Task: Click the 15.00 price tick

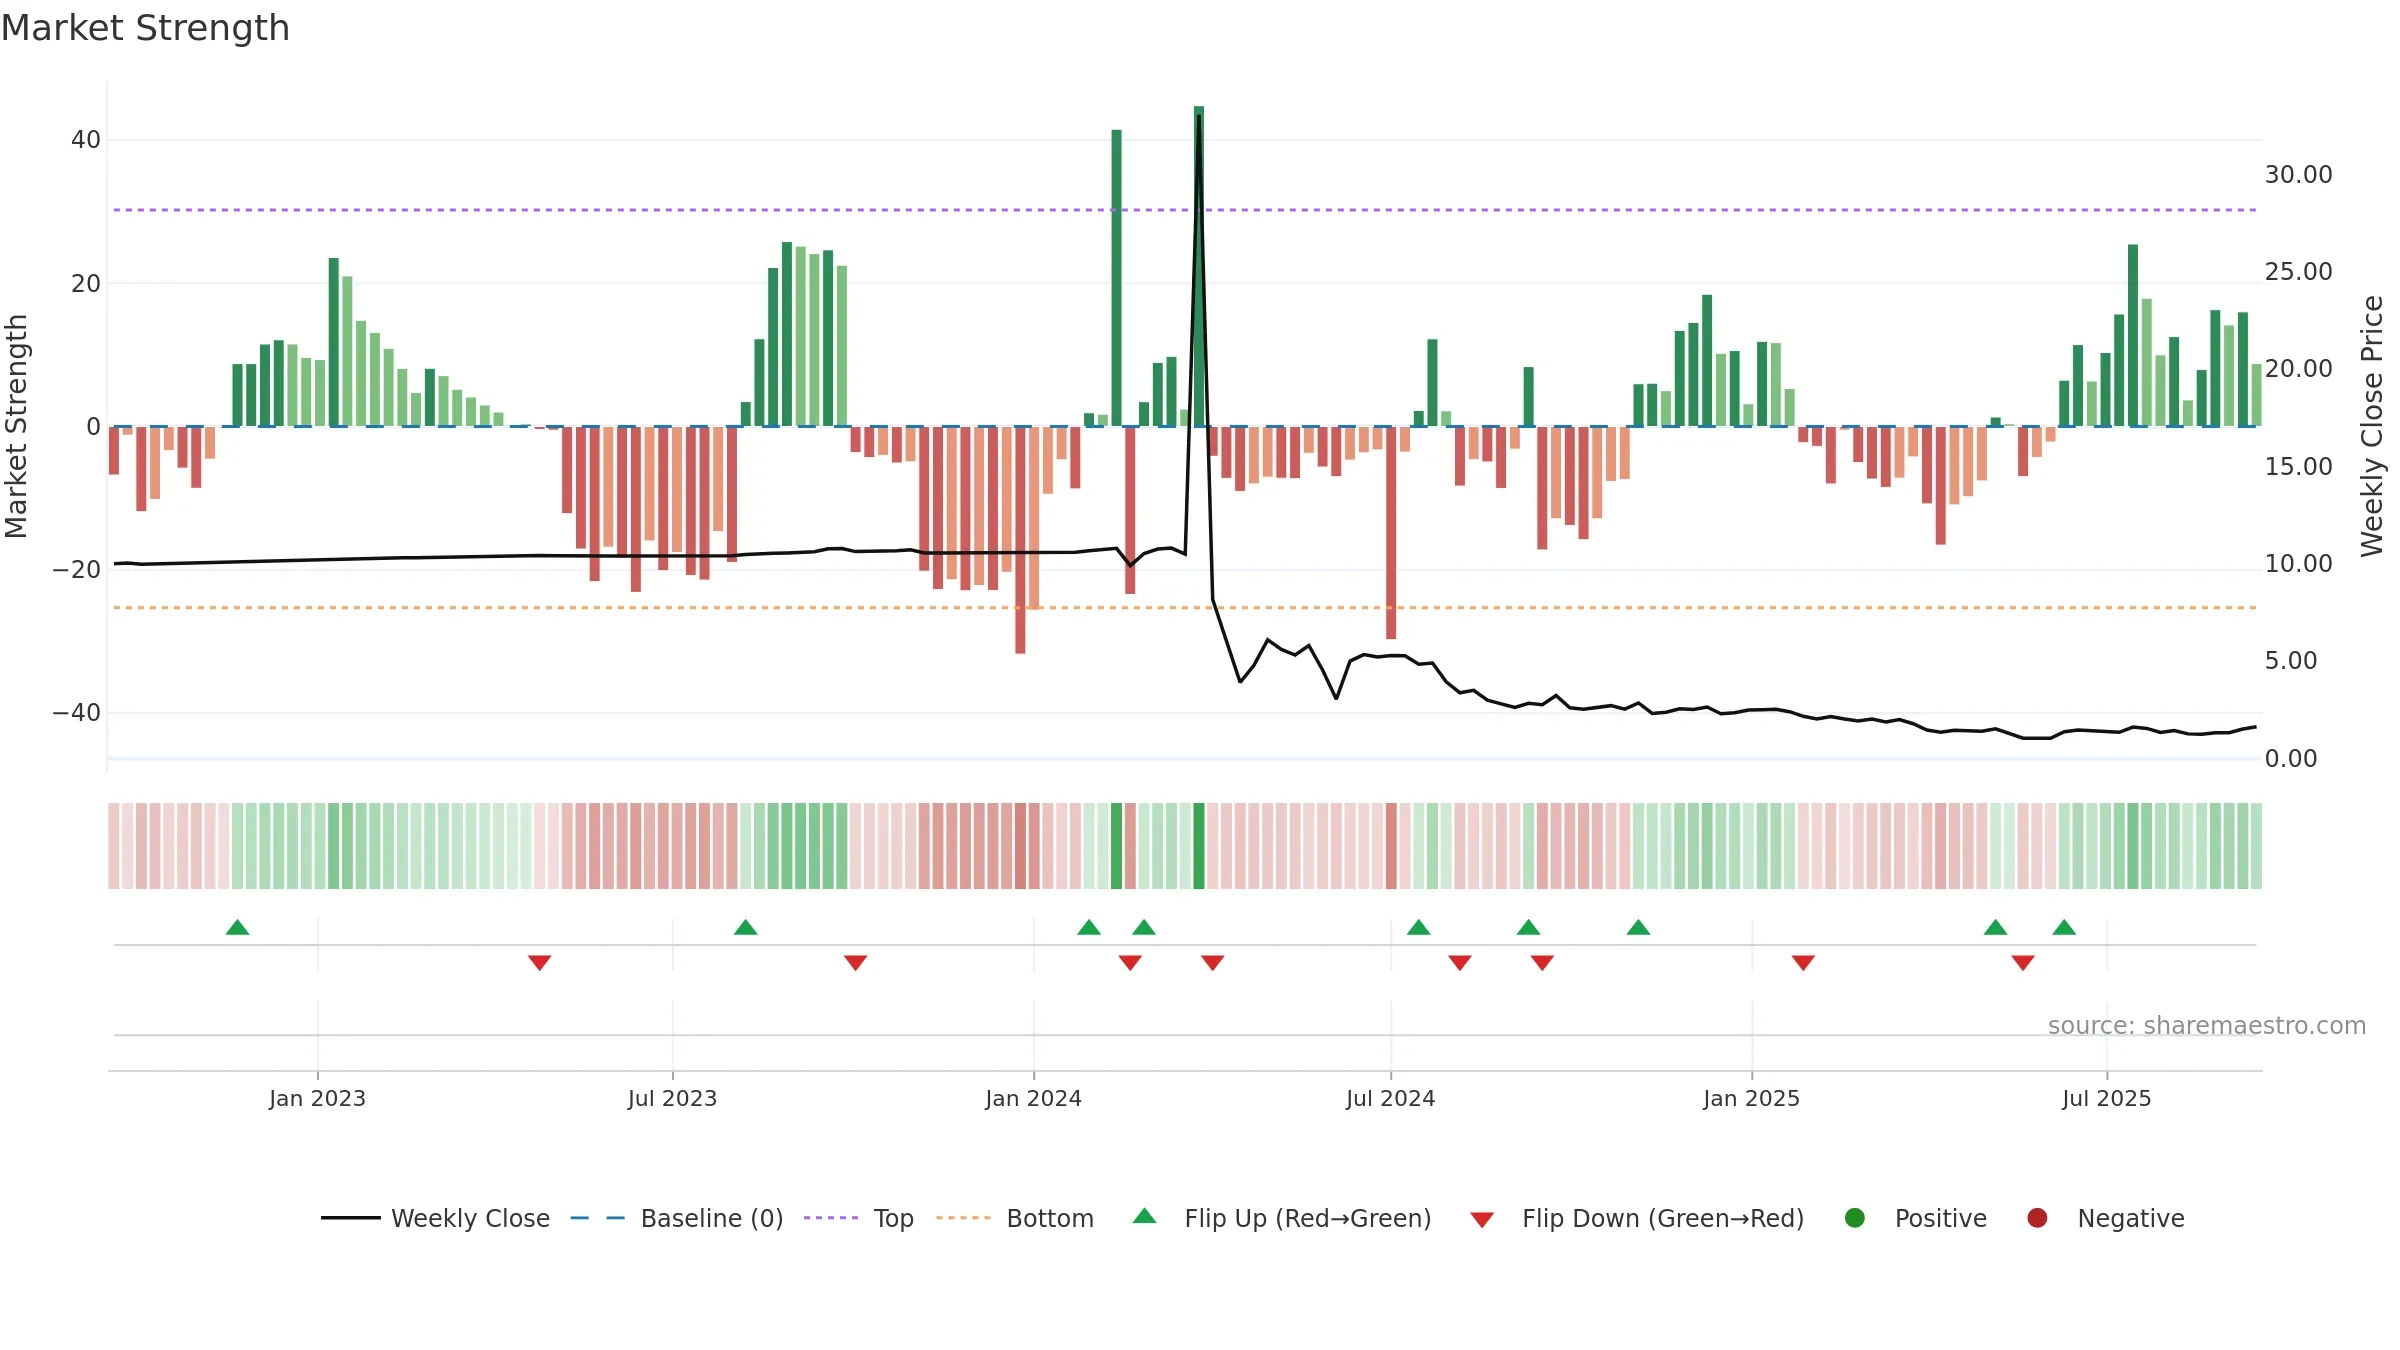Action: coord(2298,467)
